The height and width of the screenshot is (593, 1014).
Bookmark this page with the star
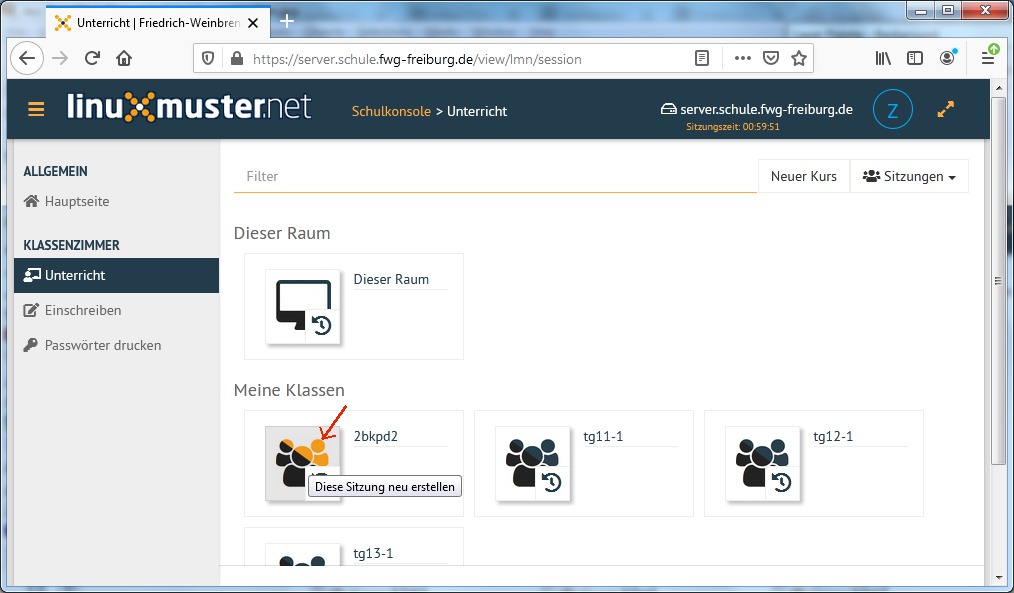799,59
